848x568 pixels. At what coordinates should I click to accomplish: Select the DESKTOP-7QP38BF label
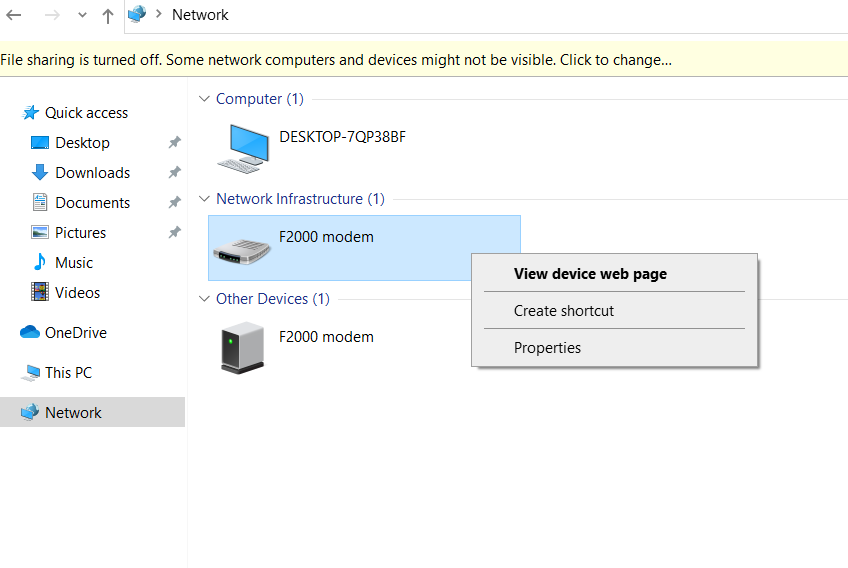(x=342, y=137)
